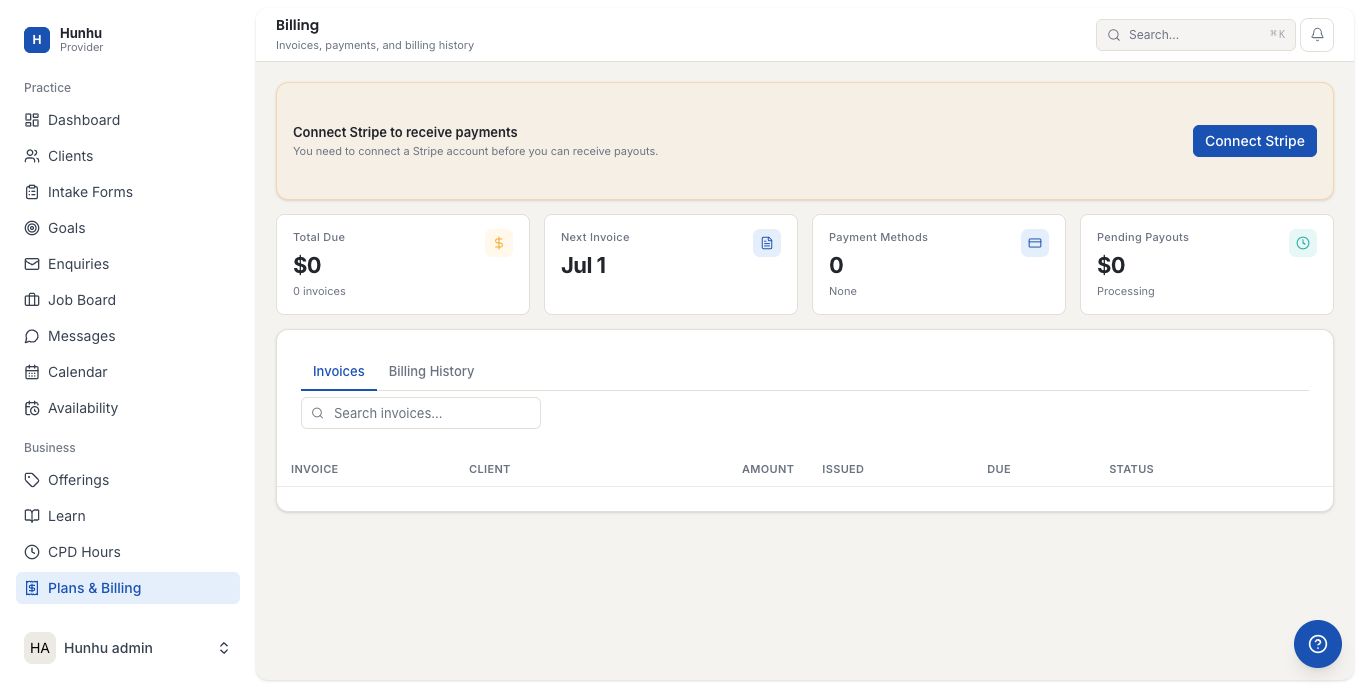
Task: Click the Pending Payouts label
Action: click(x=1143, y=237)
